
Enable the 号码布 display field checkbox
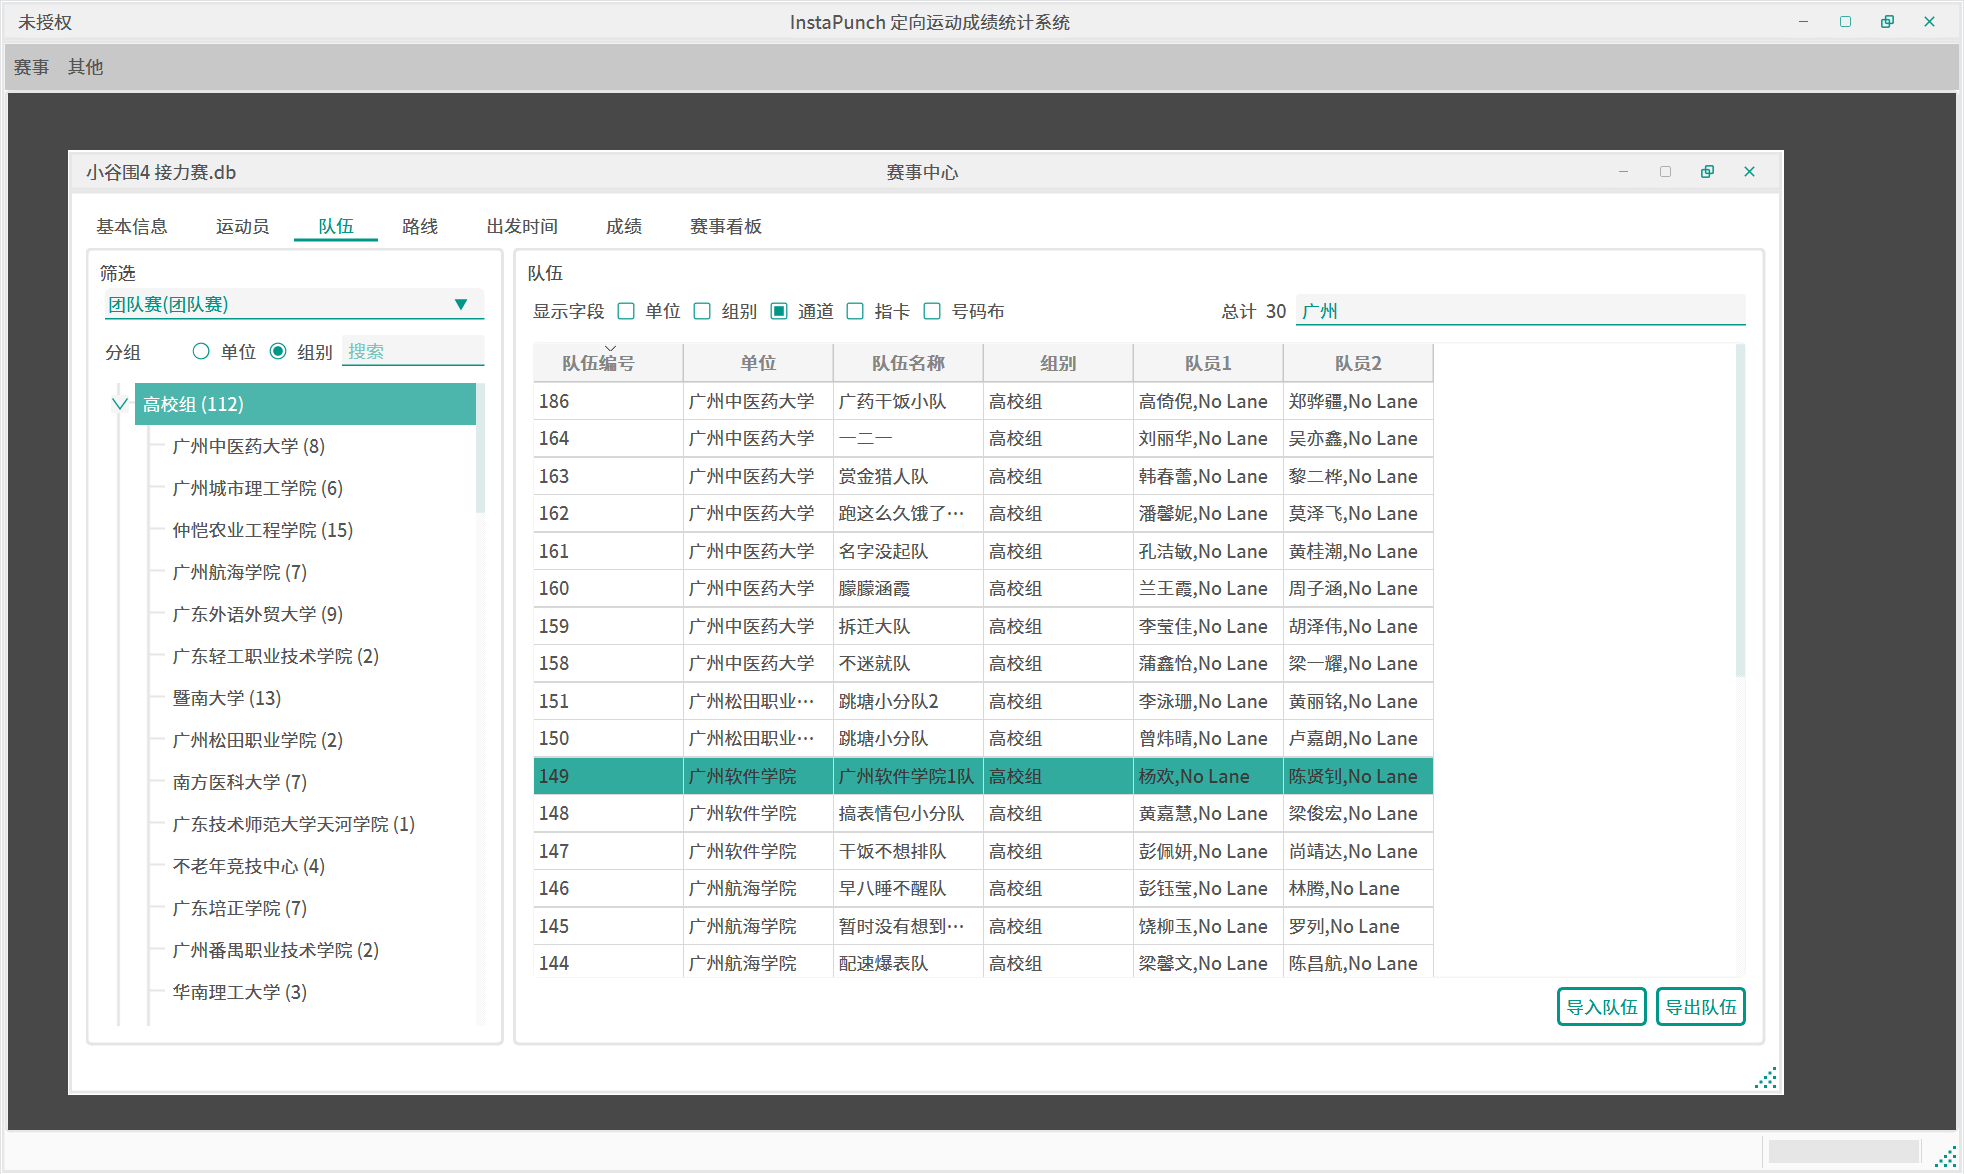(x=932, y=312)
